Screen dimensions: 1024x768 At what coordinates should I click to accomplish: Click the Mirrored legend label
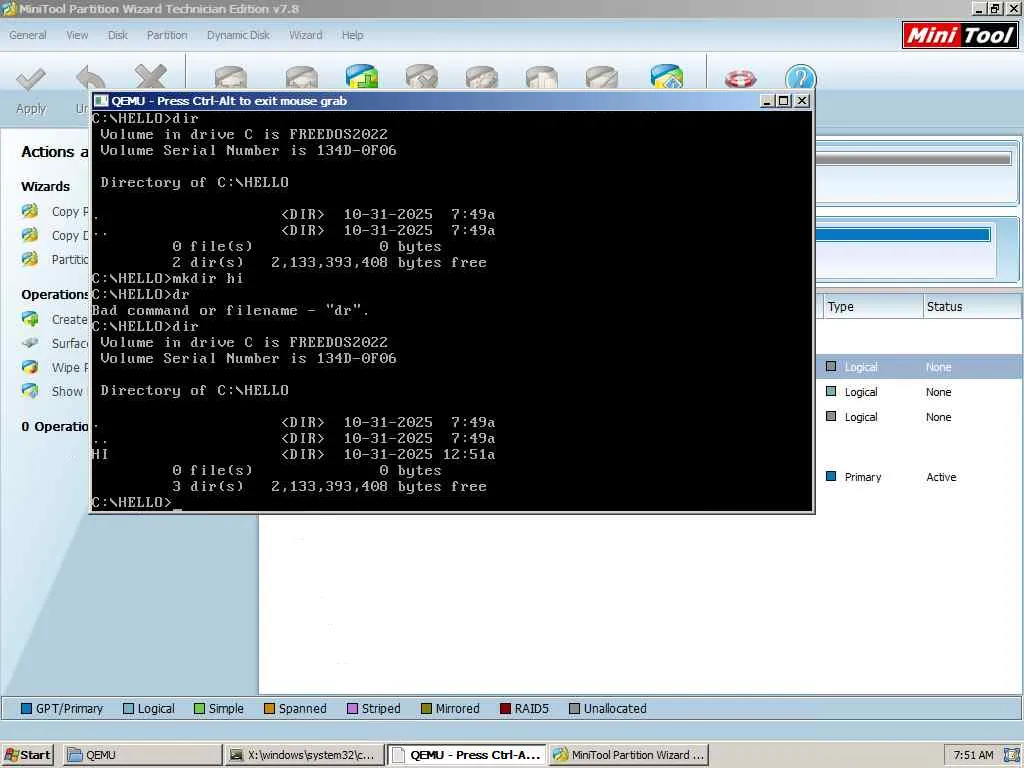pos(457,709)
